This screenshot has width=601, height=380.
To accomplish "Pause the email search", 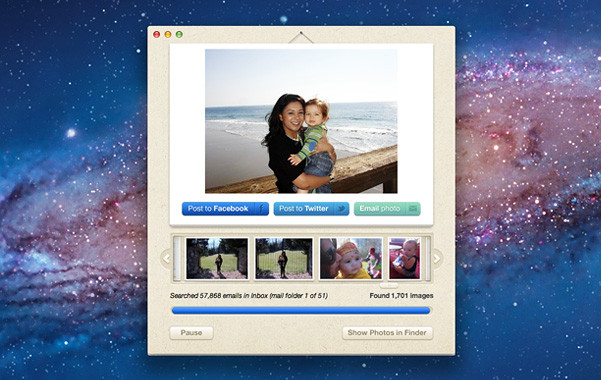I will [x=191, y=332].
